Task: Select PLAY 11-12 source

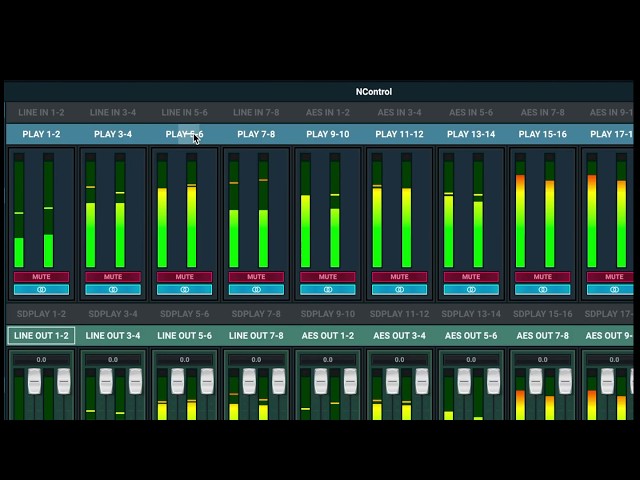Action: click(400, 134)
